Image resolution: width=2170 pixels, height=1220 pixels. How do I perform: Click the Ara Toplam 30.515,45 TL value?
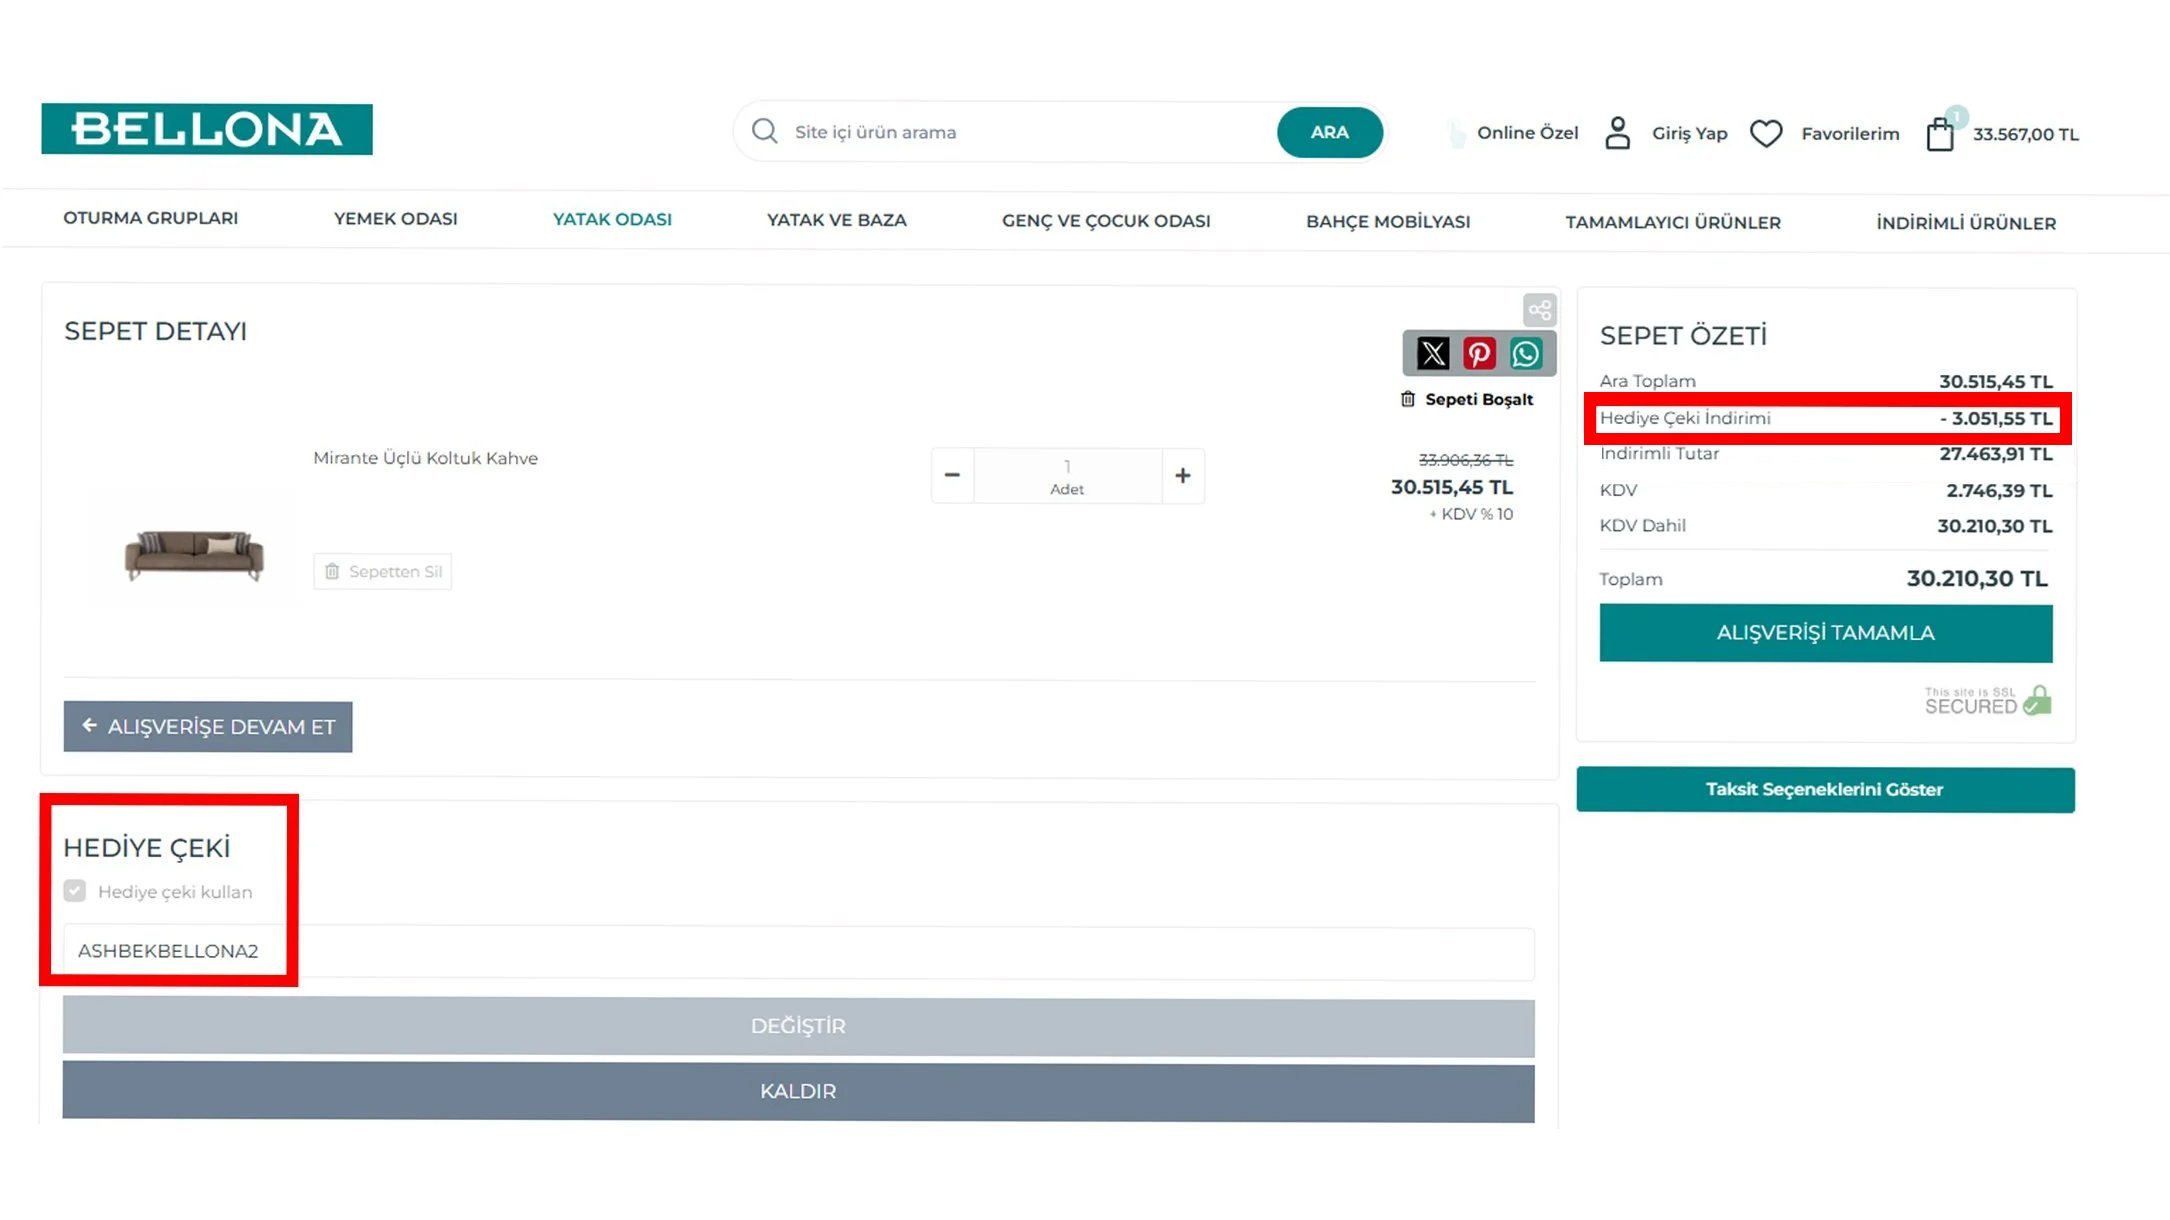[x=1996, y=382]
